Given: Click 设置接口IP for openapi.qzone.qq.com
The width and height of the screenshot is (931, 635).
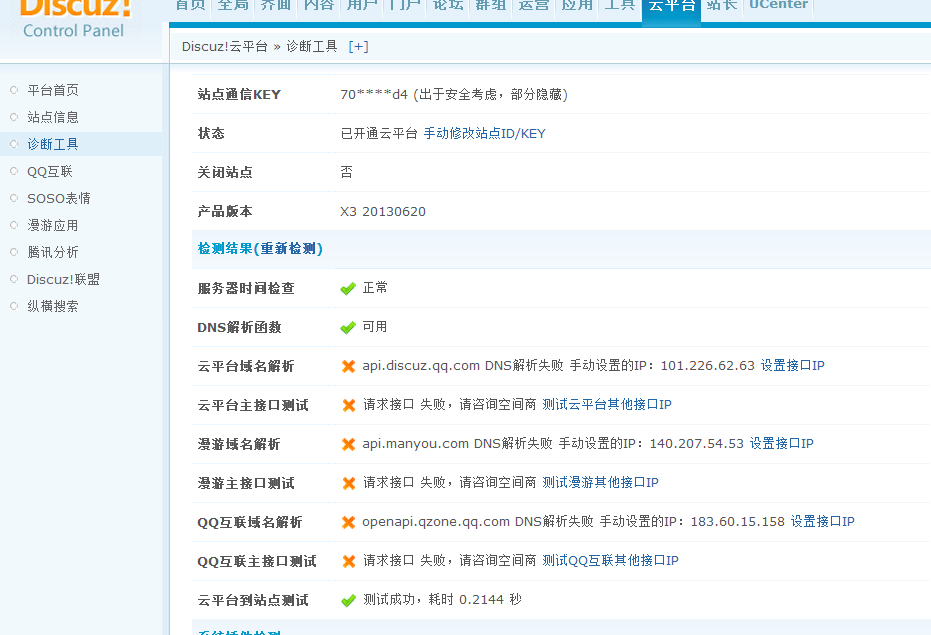Looking at the screenshot, I should (x=822, y=522).
